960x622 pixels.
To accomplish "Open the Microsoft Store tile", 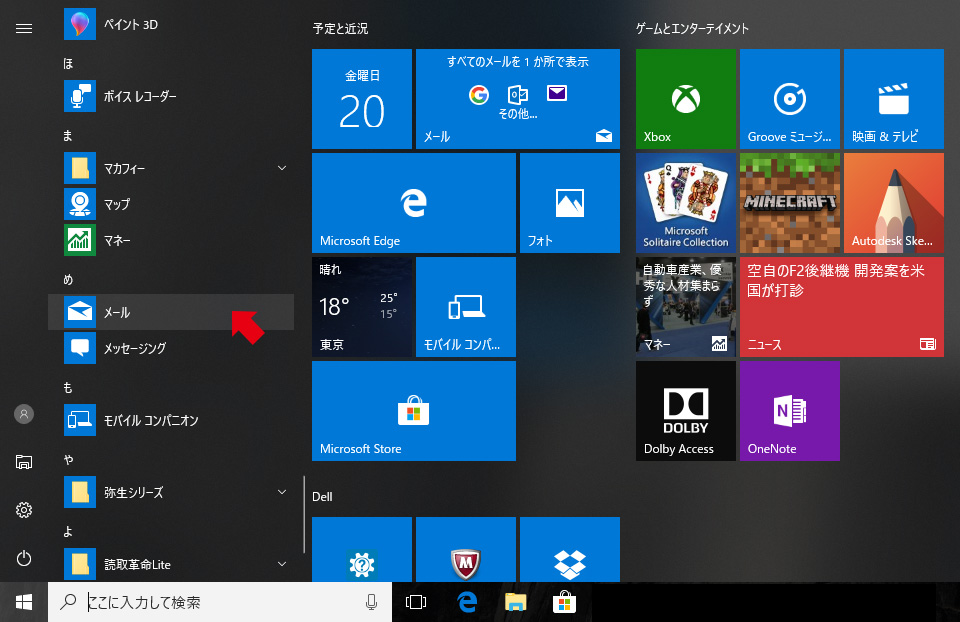I will pyautogui.click(x=414, y=411).
